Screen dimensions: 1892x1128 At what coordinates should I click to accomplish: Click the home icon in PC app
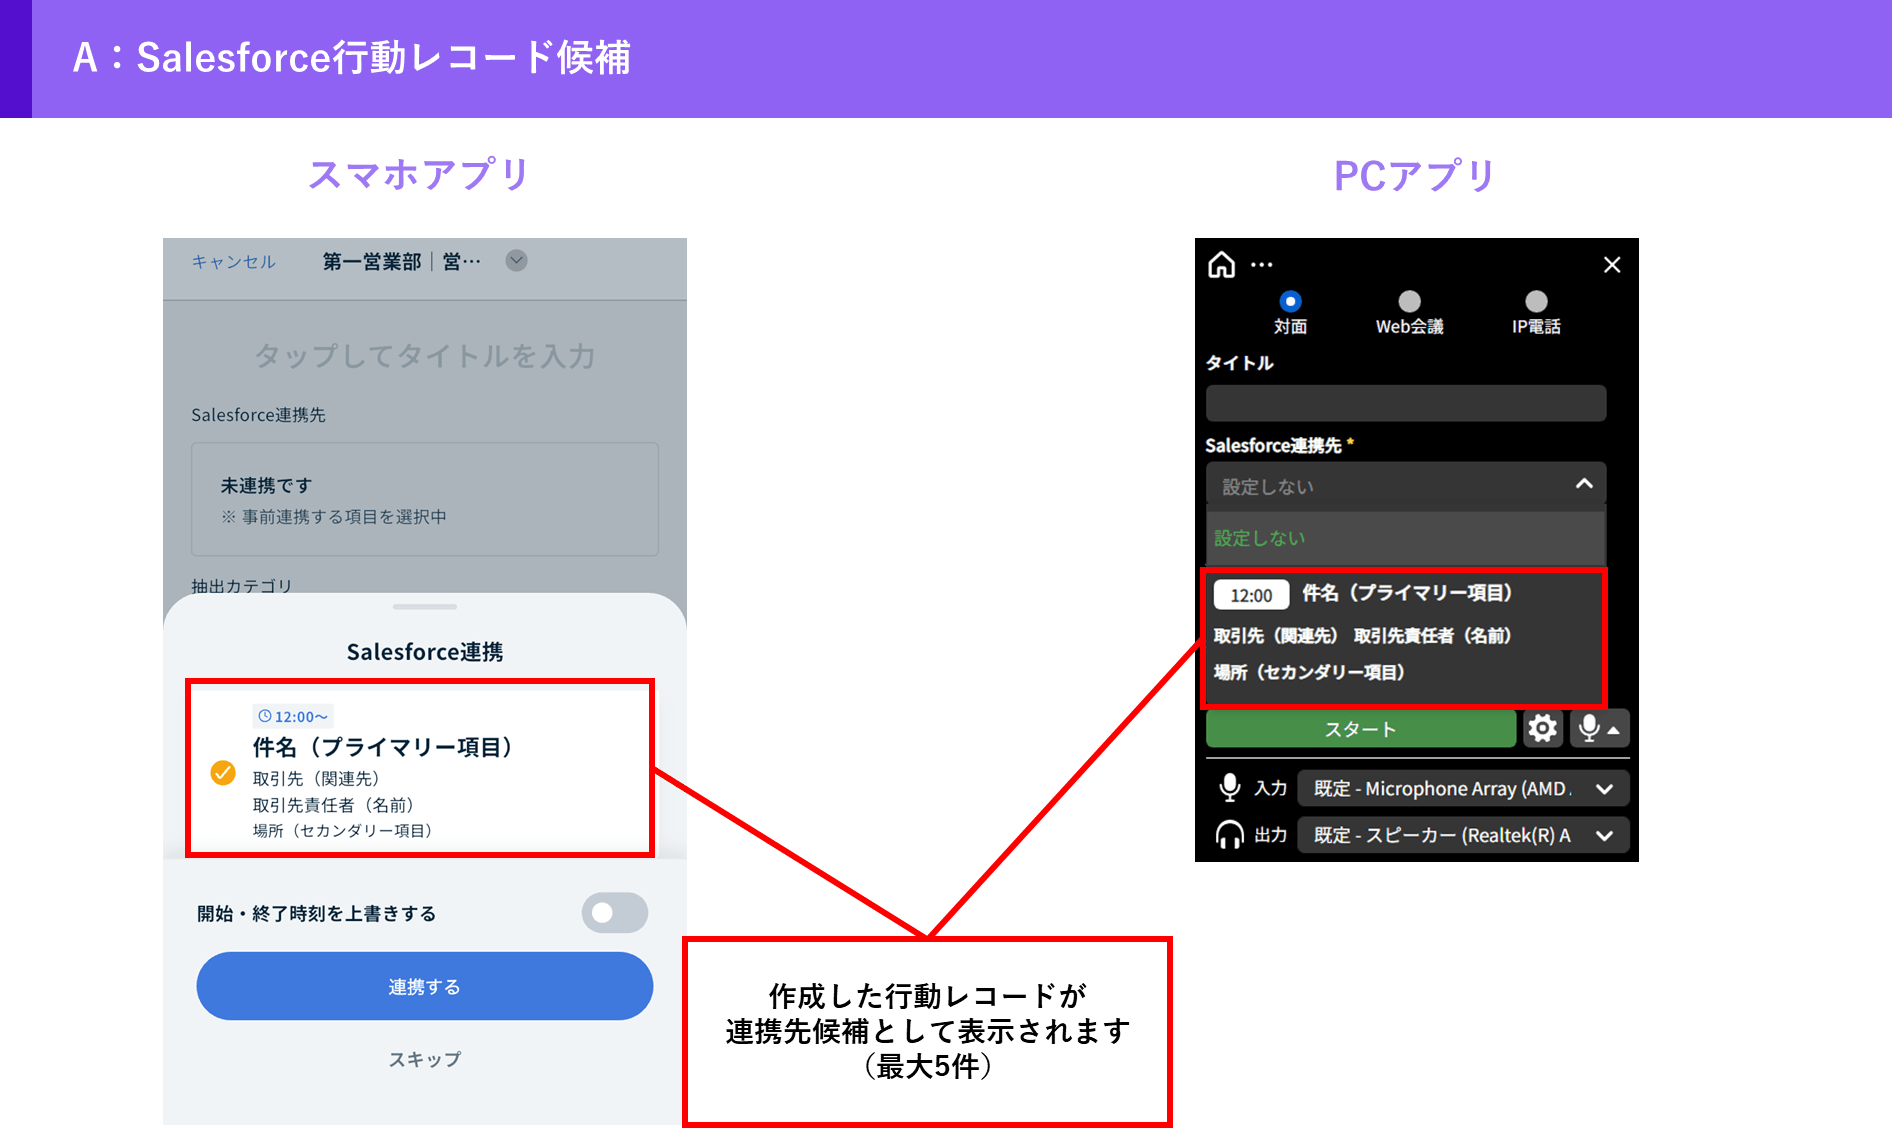coord(1221,265)
